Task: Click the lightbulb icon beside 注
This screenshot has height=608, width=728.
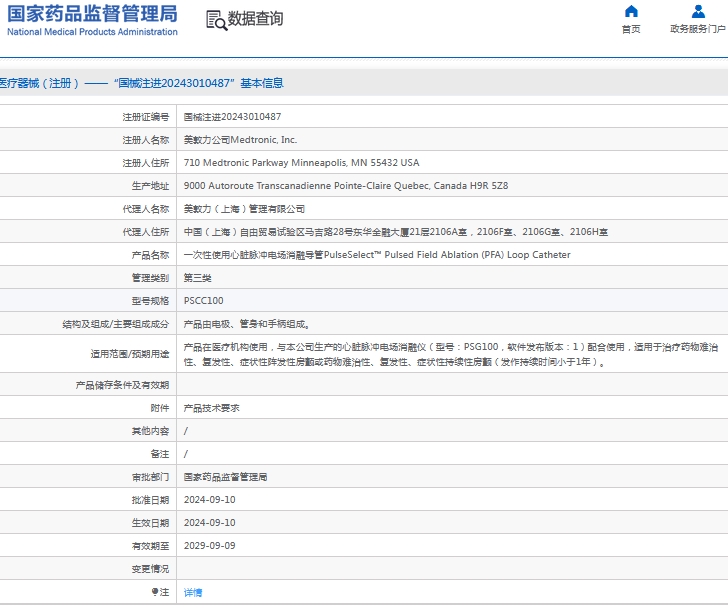Action: (155, 592)
